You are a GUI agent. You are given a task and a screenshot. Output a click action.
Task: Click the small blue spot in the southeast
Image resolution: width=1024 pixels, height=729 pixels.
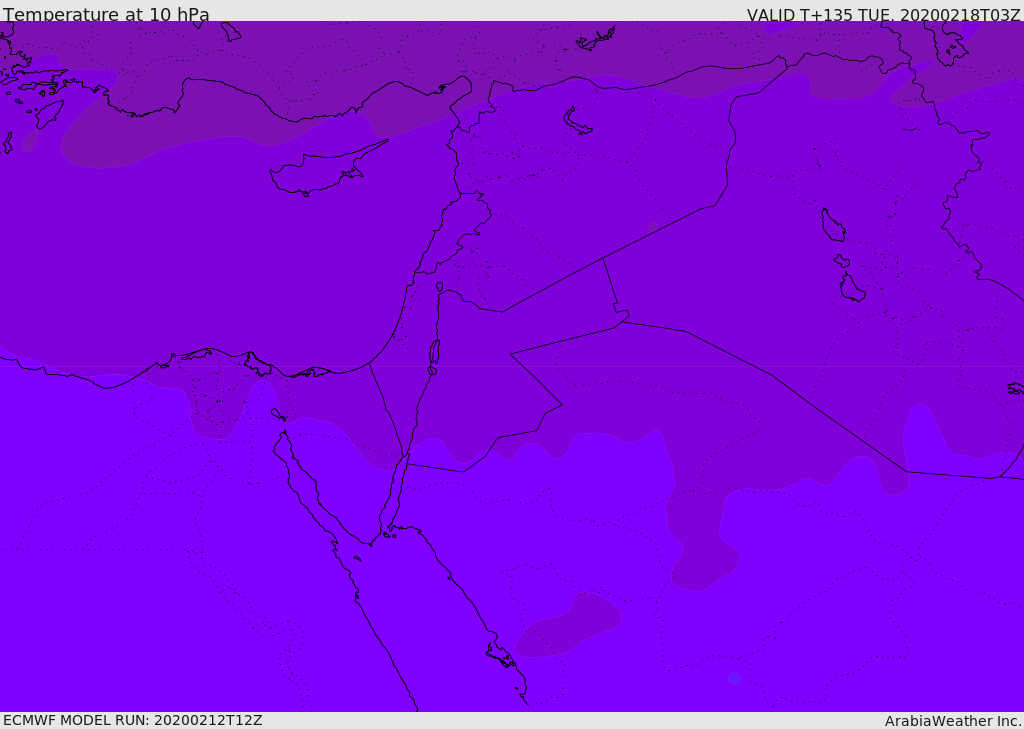[x=734, y=678]
